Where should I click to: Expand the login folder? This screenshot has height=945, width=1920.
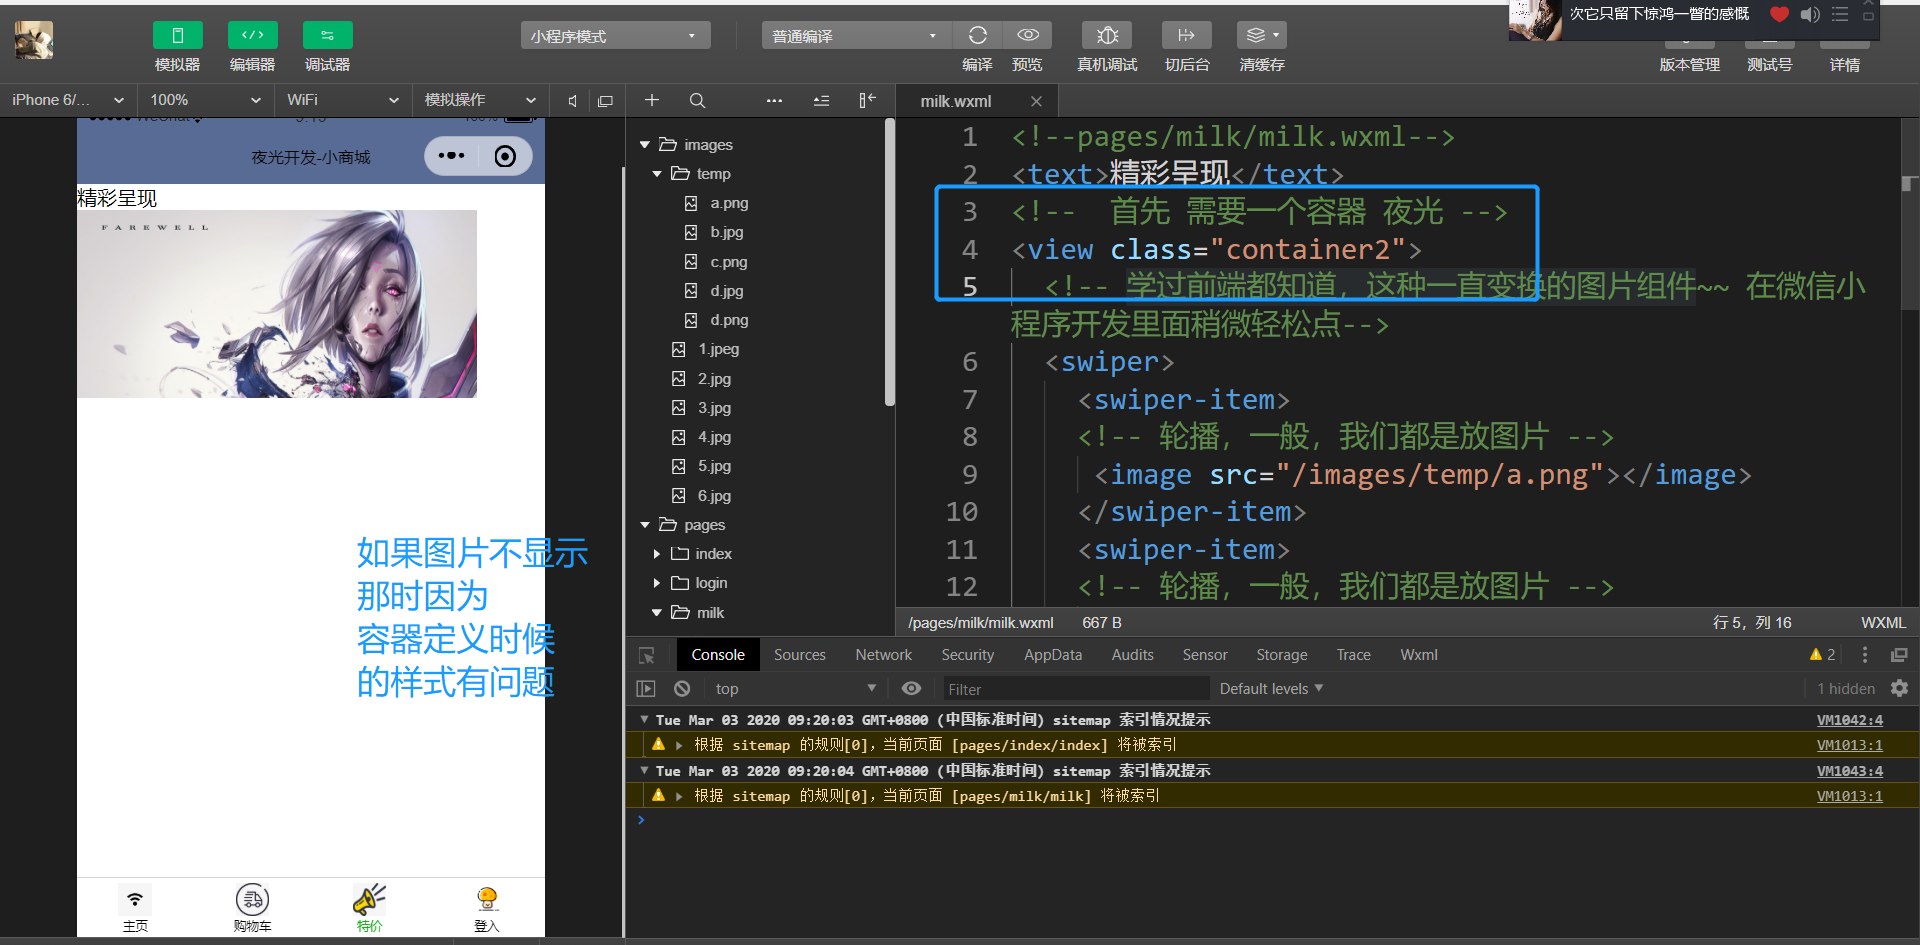point(656,583)
